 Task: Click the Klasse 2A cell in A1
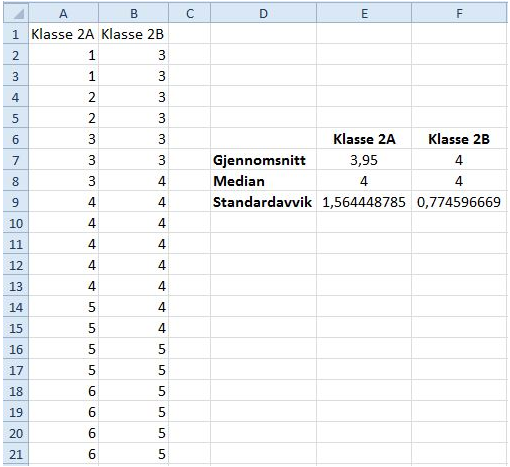tap(63, 34)
